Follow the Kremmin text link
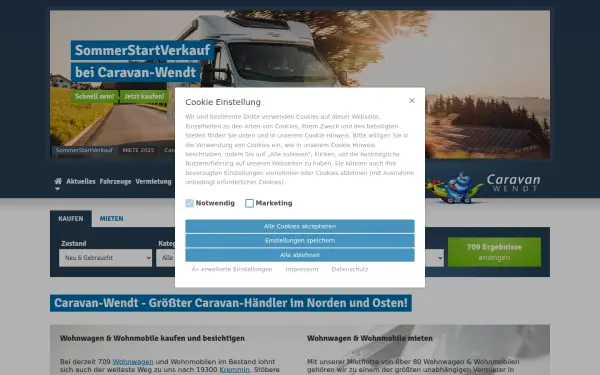The height and width of the screenshot is (375, 600). (234, 370)
